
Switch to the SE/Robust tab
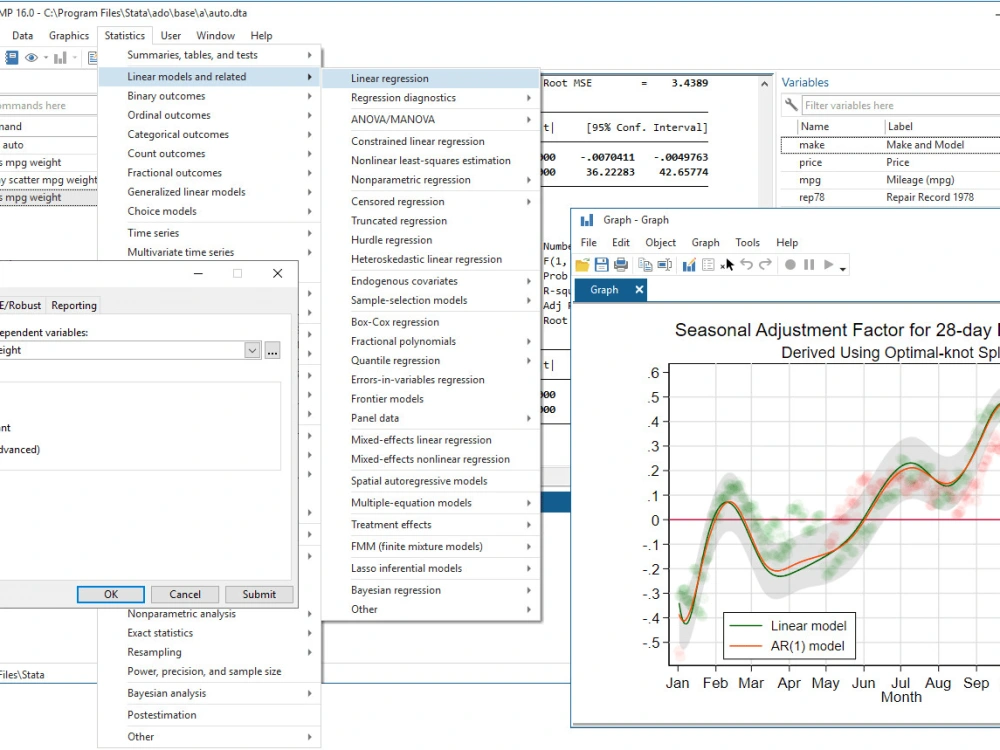pos(20,305)
